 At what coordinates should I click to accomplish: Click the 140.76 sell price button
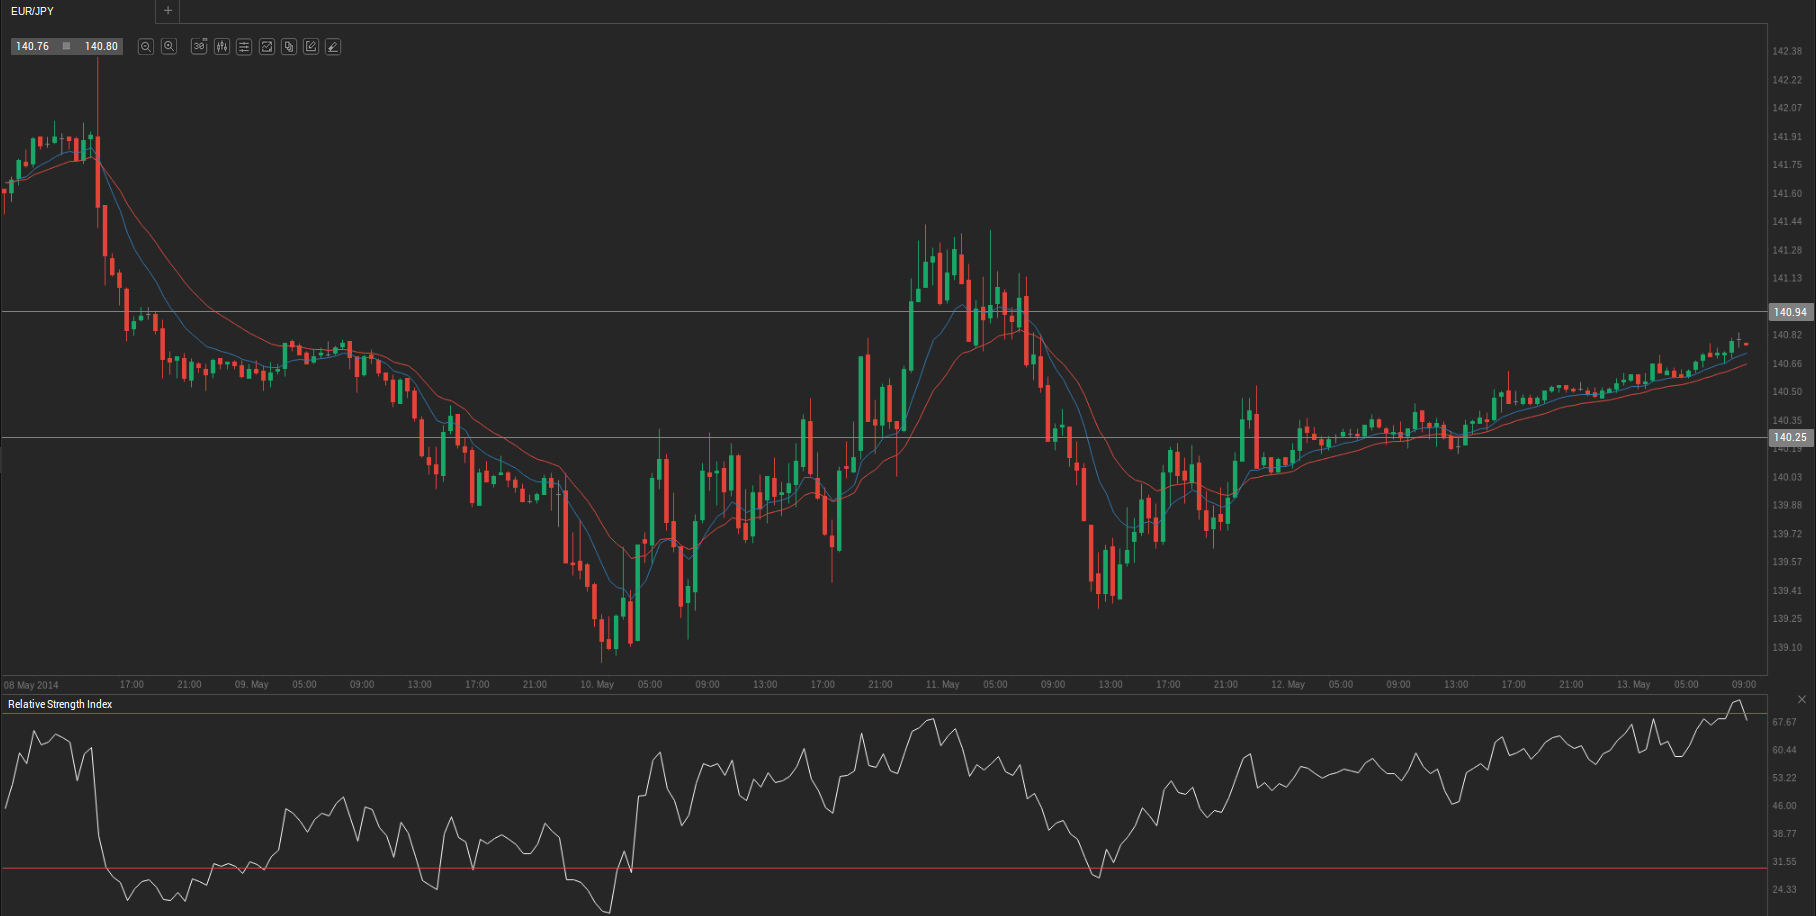coord(33,46)
